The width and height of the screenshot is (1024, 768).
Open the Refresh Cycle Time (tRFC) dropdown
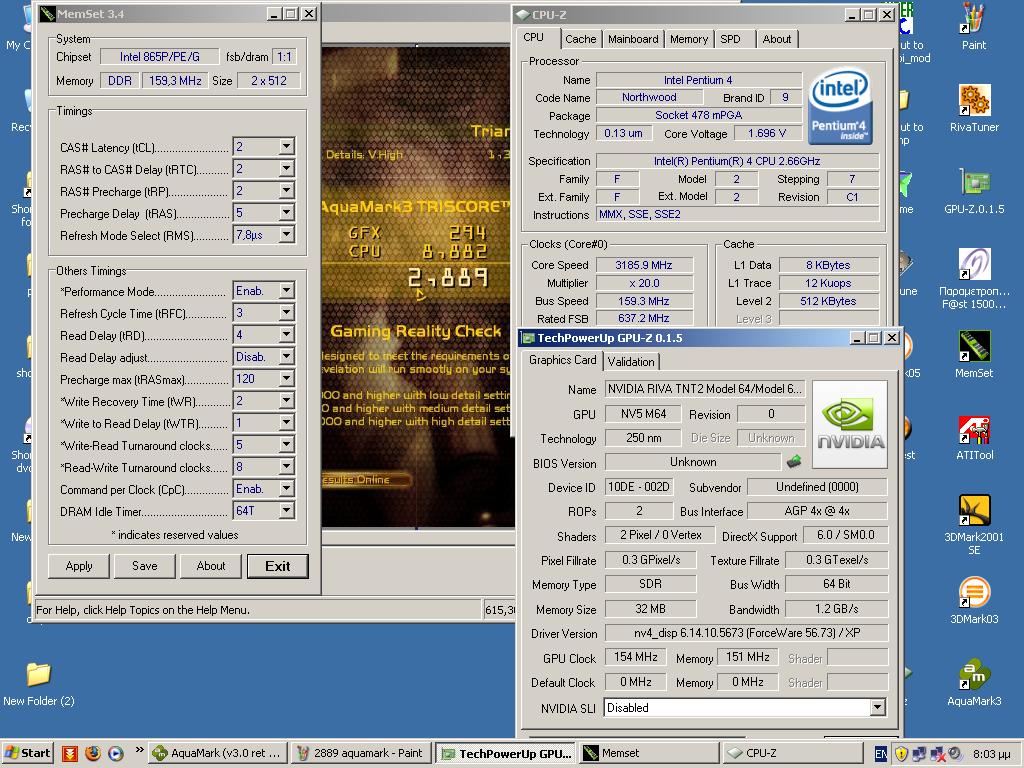pos(286,312)
